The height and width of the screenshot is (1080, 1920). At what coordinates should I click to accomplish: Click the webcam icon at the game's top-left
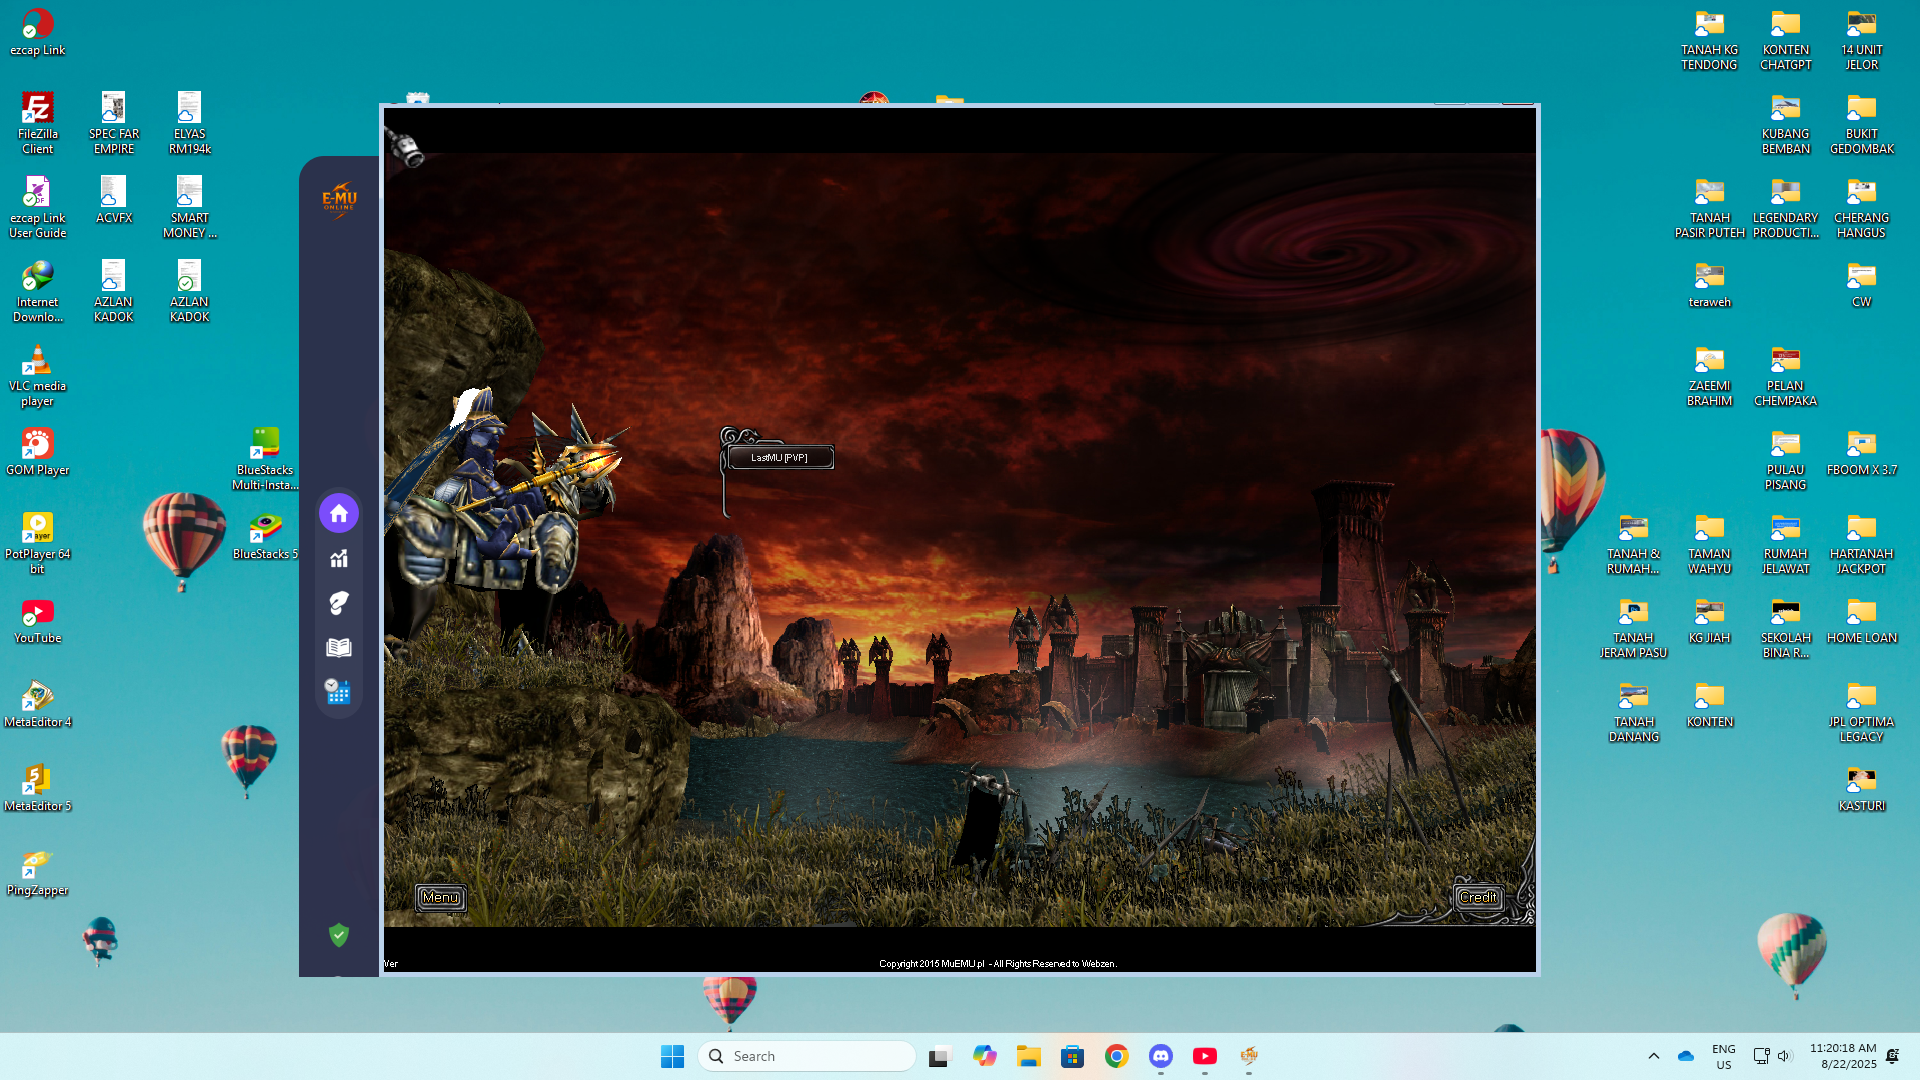408,149
